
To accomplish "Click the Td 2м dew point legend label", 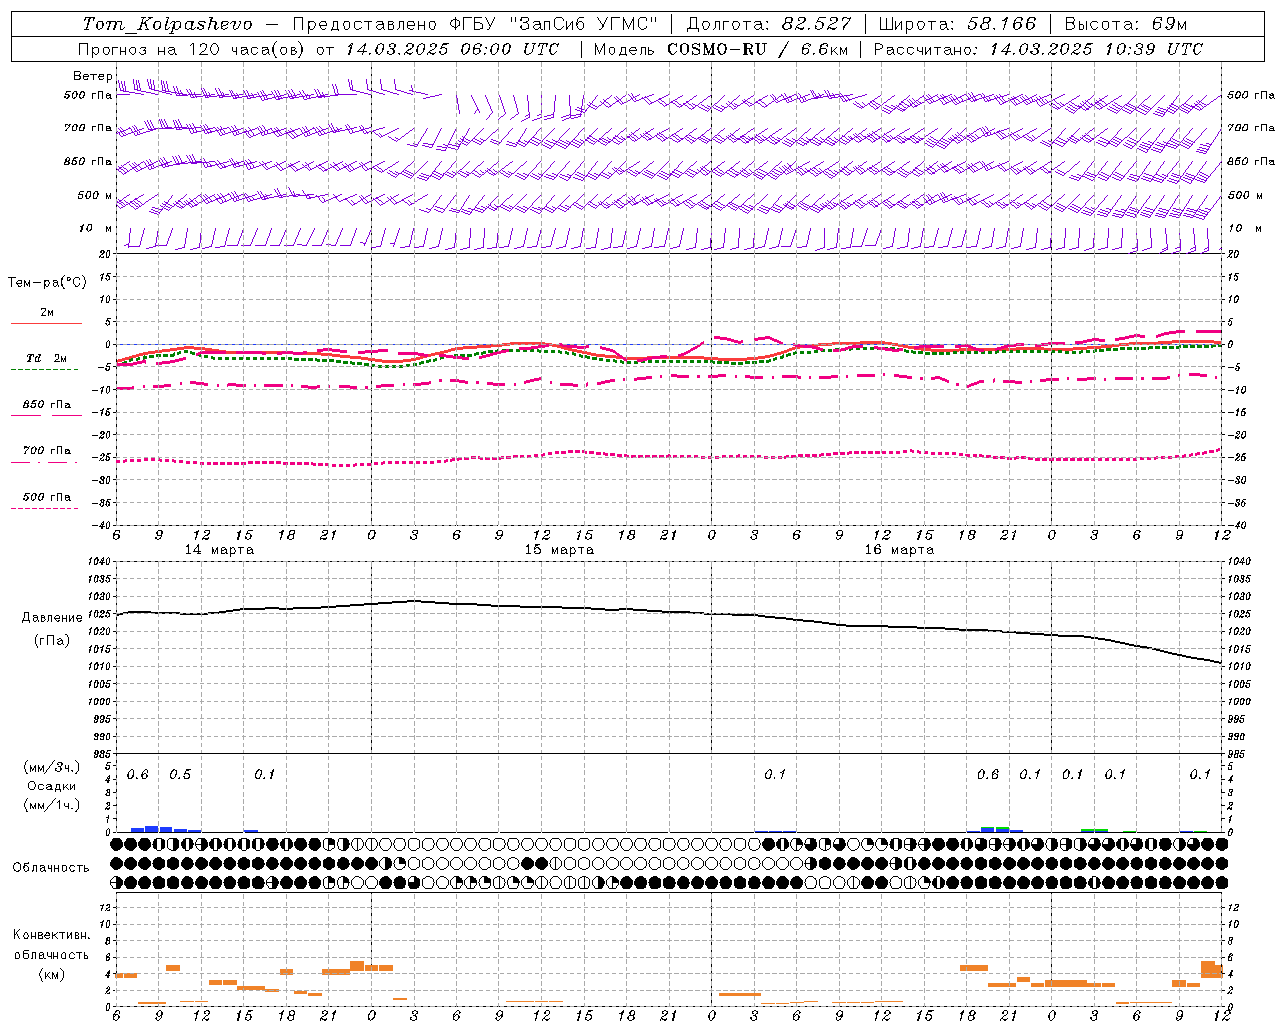I will 47,358.
